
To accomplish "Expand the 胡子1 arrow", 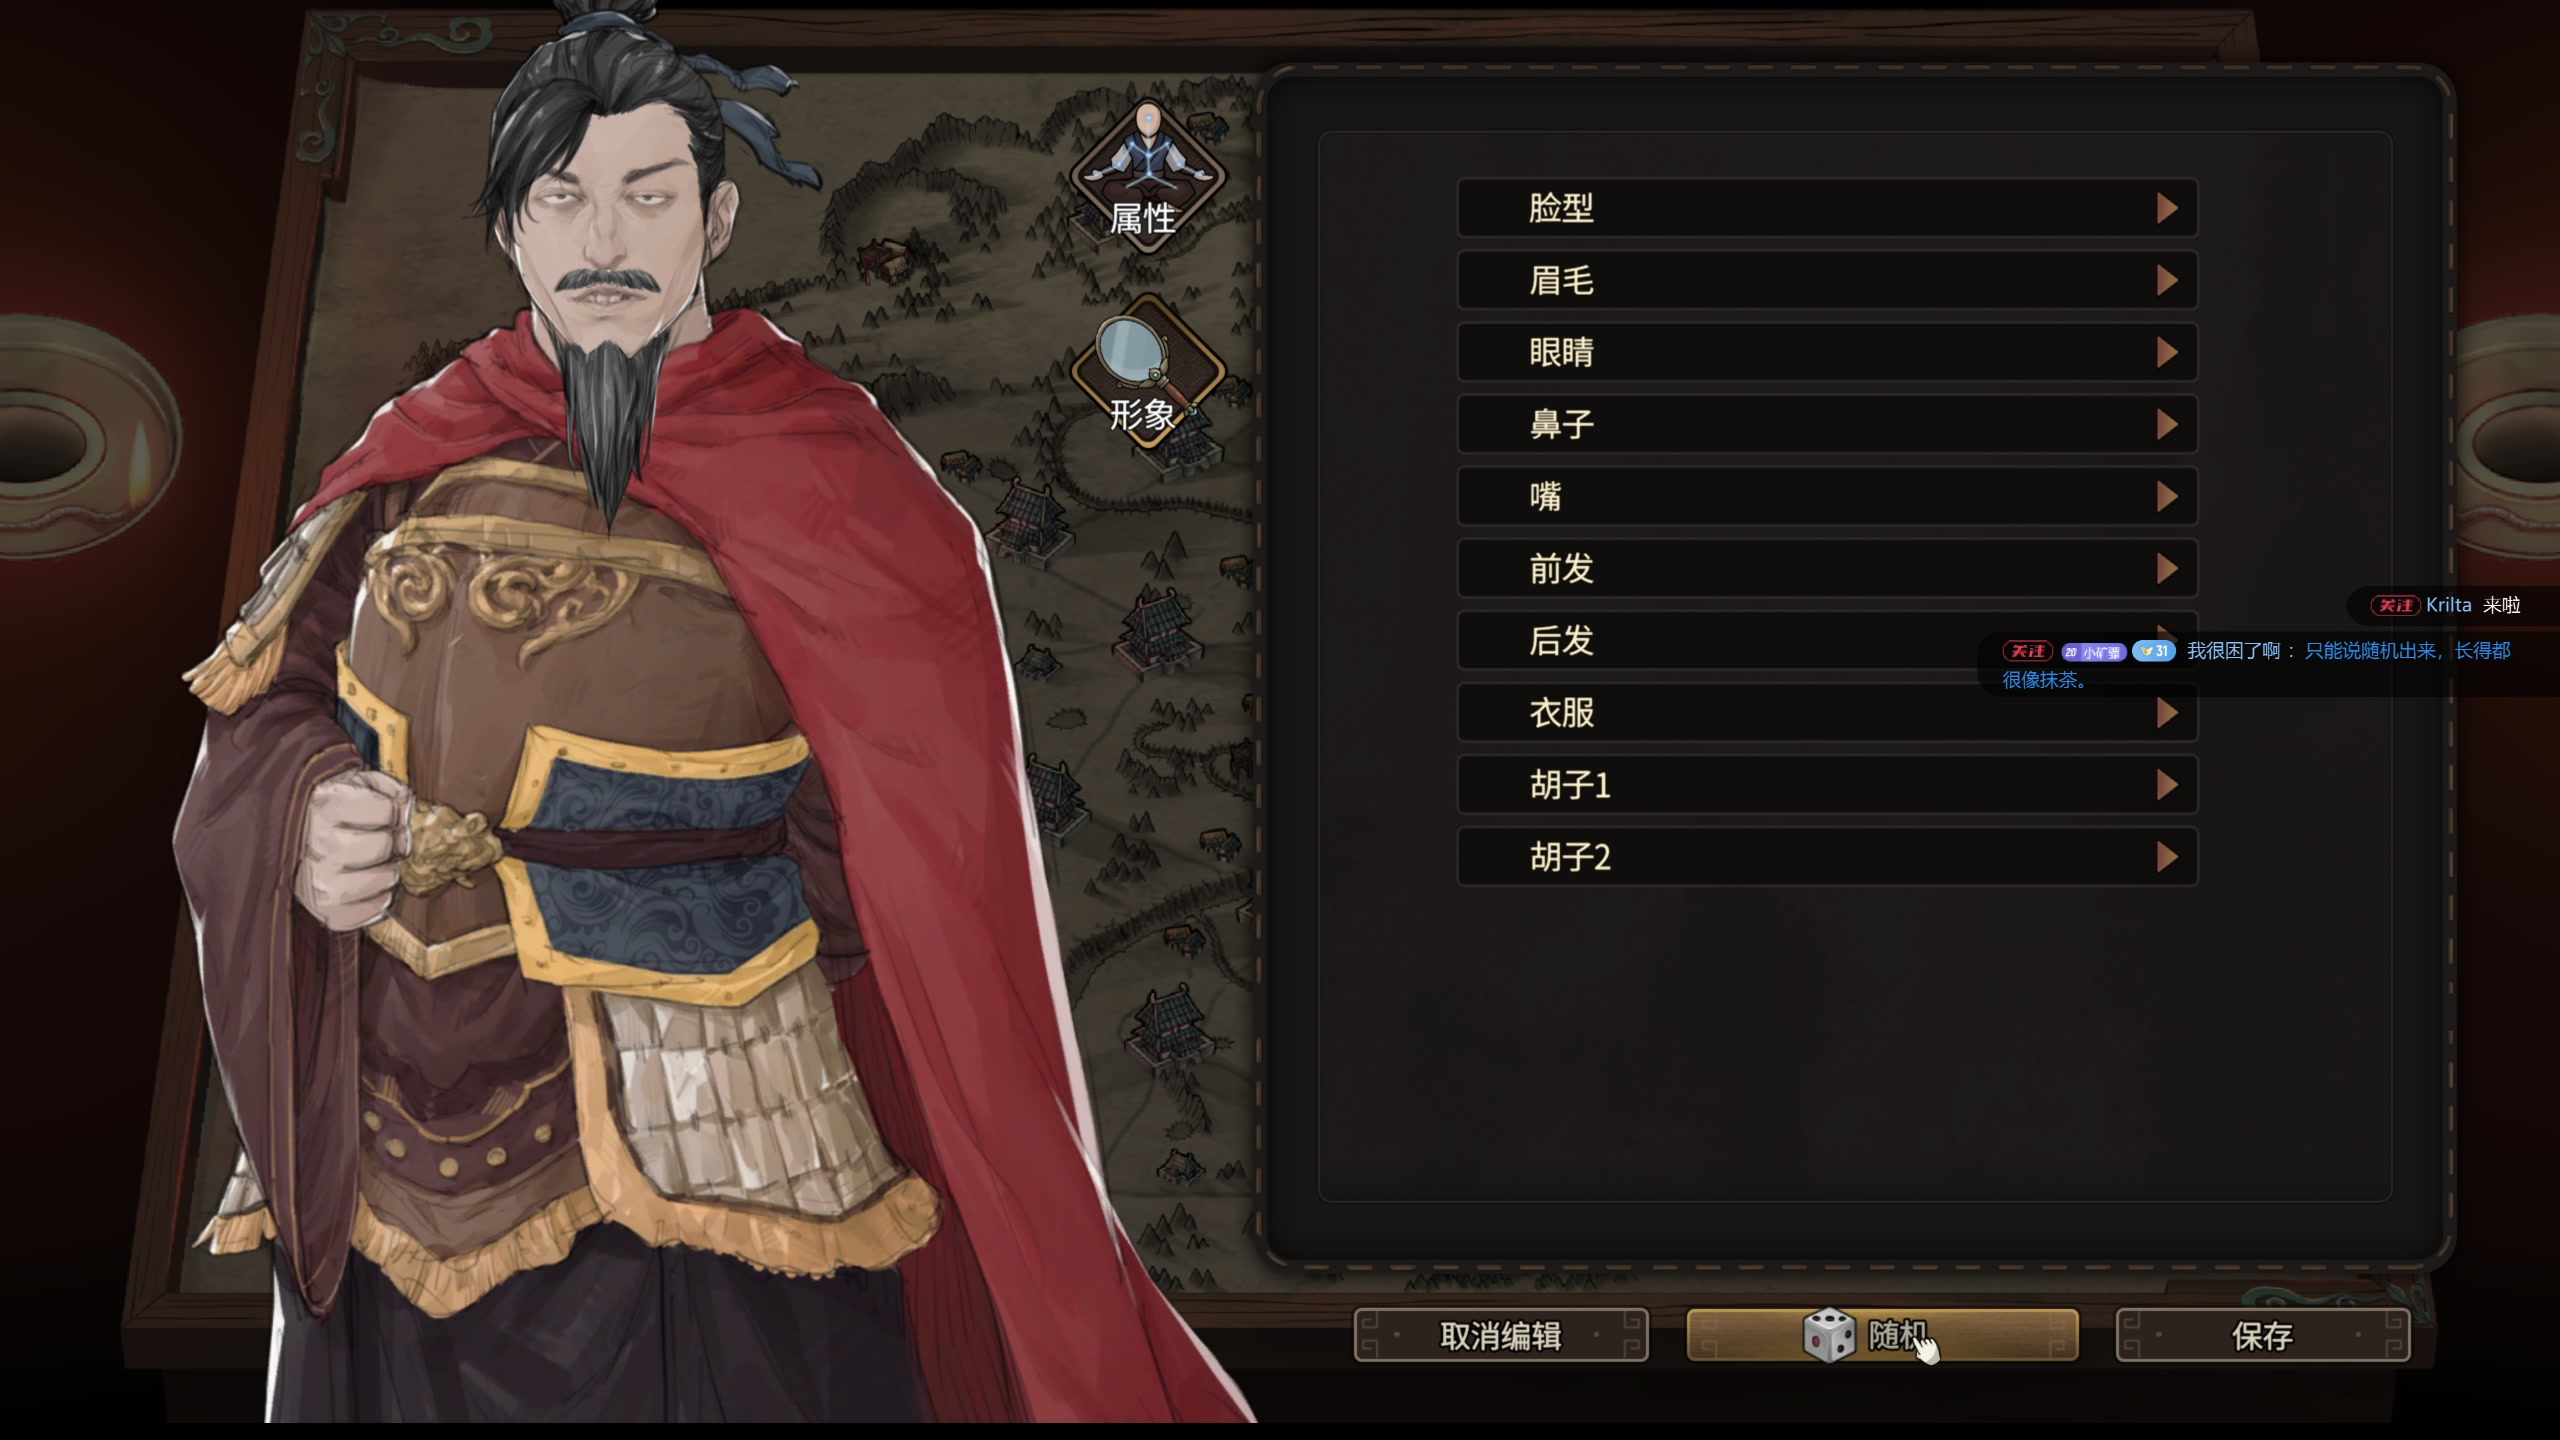I will point(2166,785).
